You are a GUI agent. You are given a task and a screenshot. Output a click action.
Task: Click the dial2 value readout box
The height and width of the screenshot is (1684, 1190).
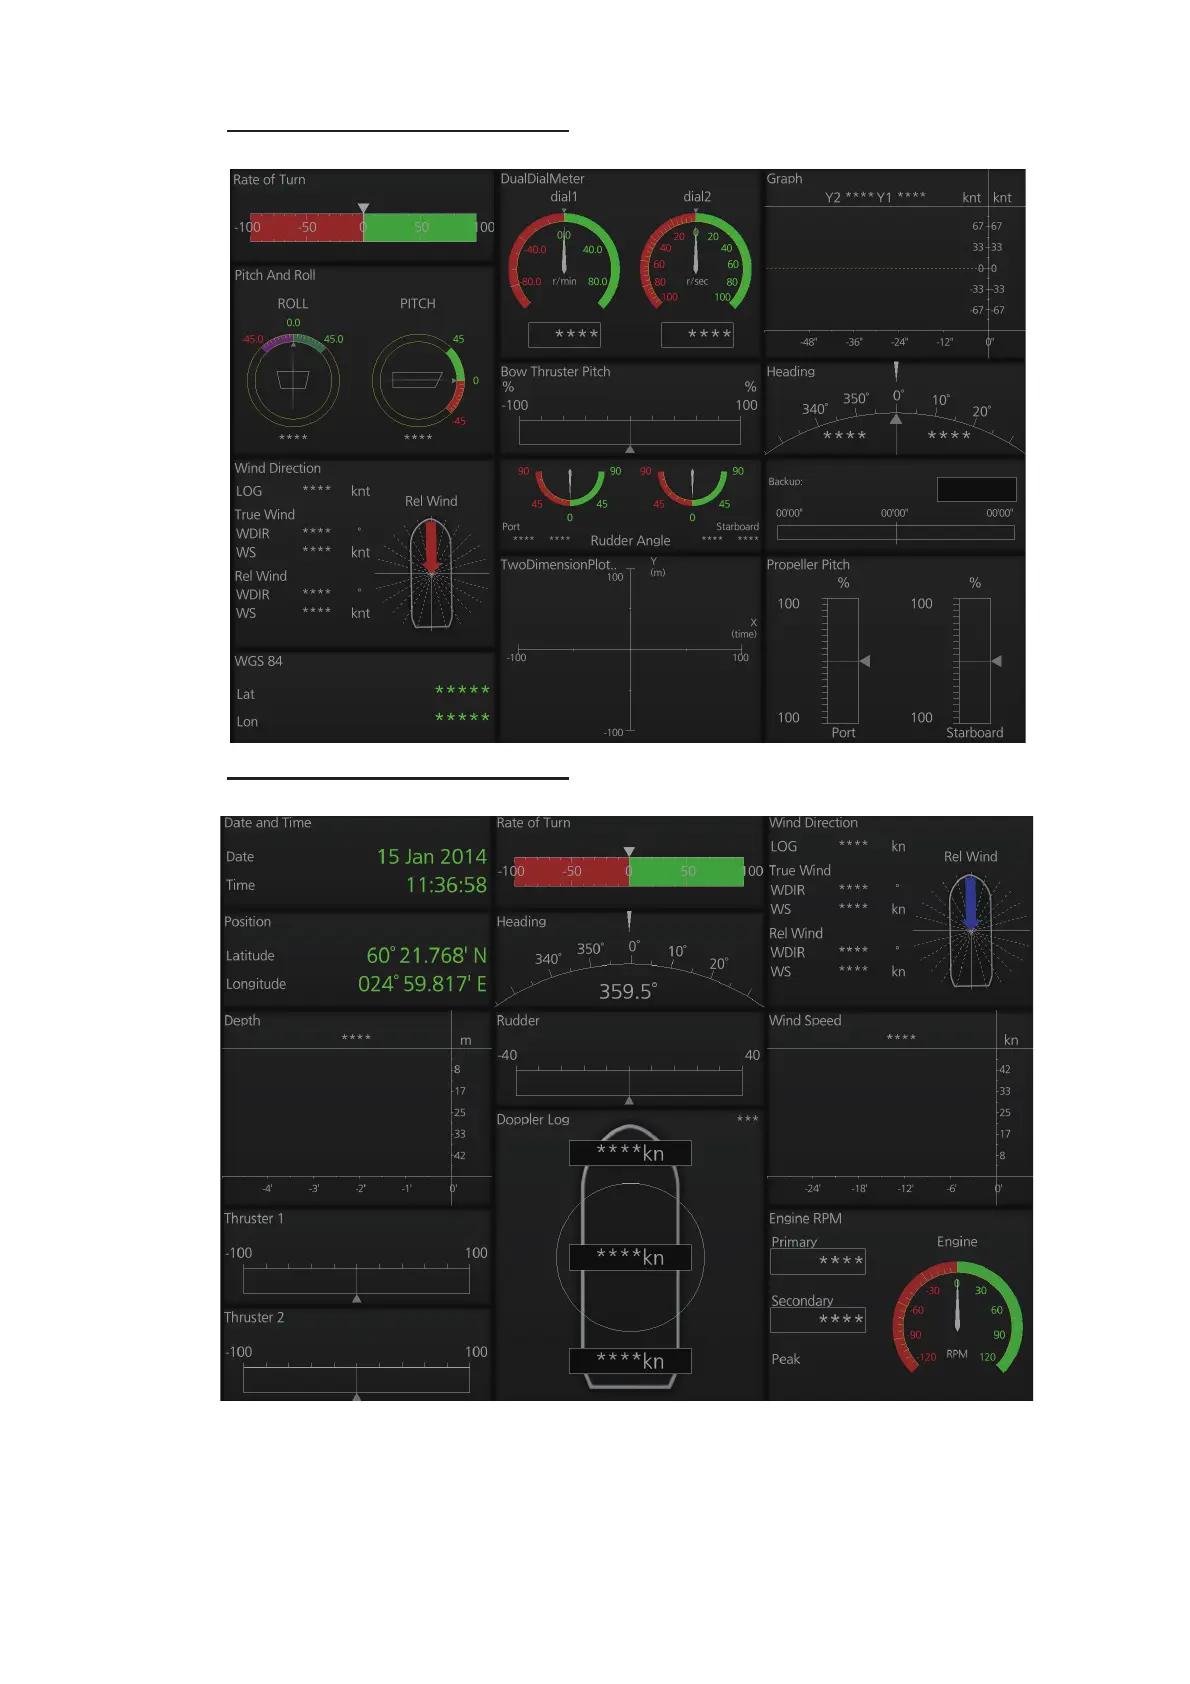tap(697, 334)
